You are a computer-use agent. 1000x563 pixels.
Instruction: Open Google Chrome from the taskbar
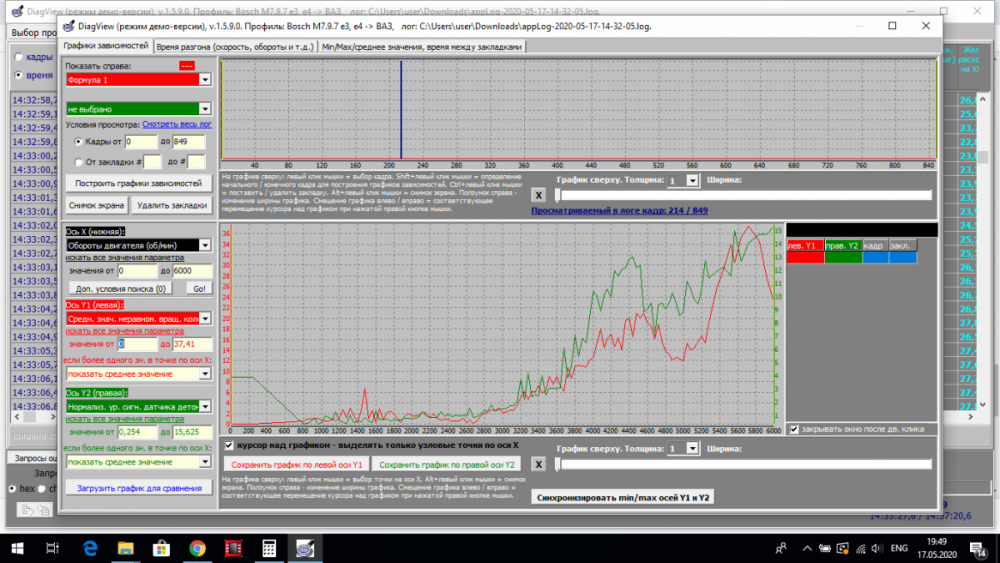pos(197,548)
